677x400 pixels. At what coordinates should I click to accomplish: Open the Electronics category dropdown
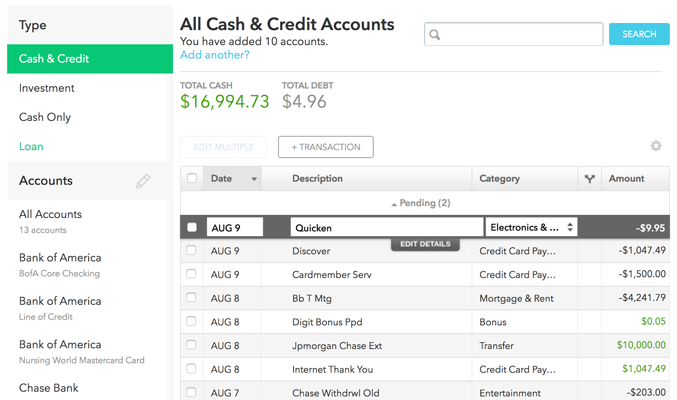tap(530, 227)
